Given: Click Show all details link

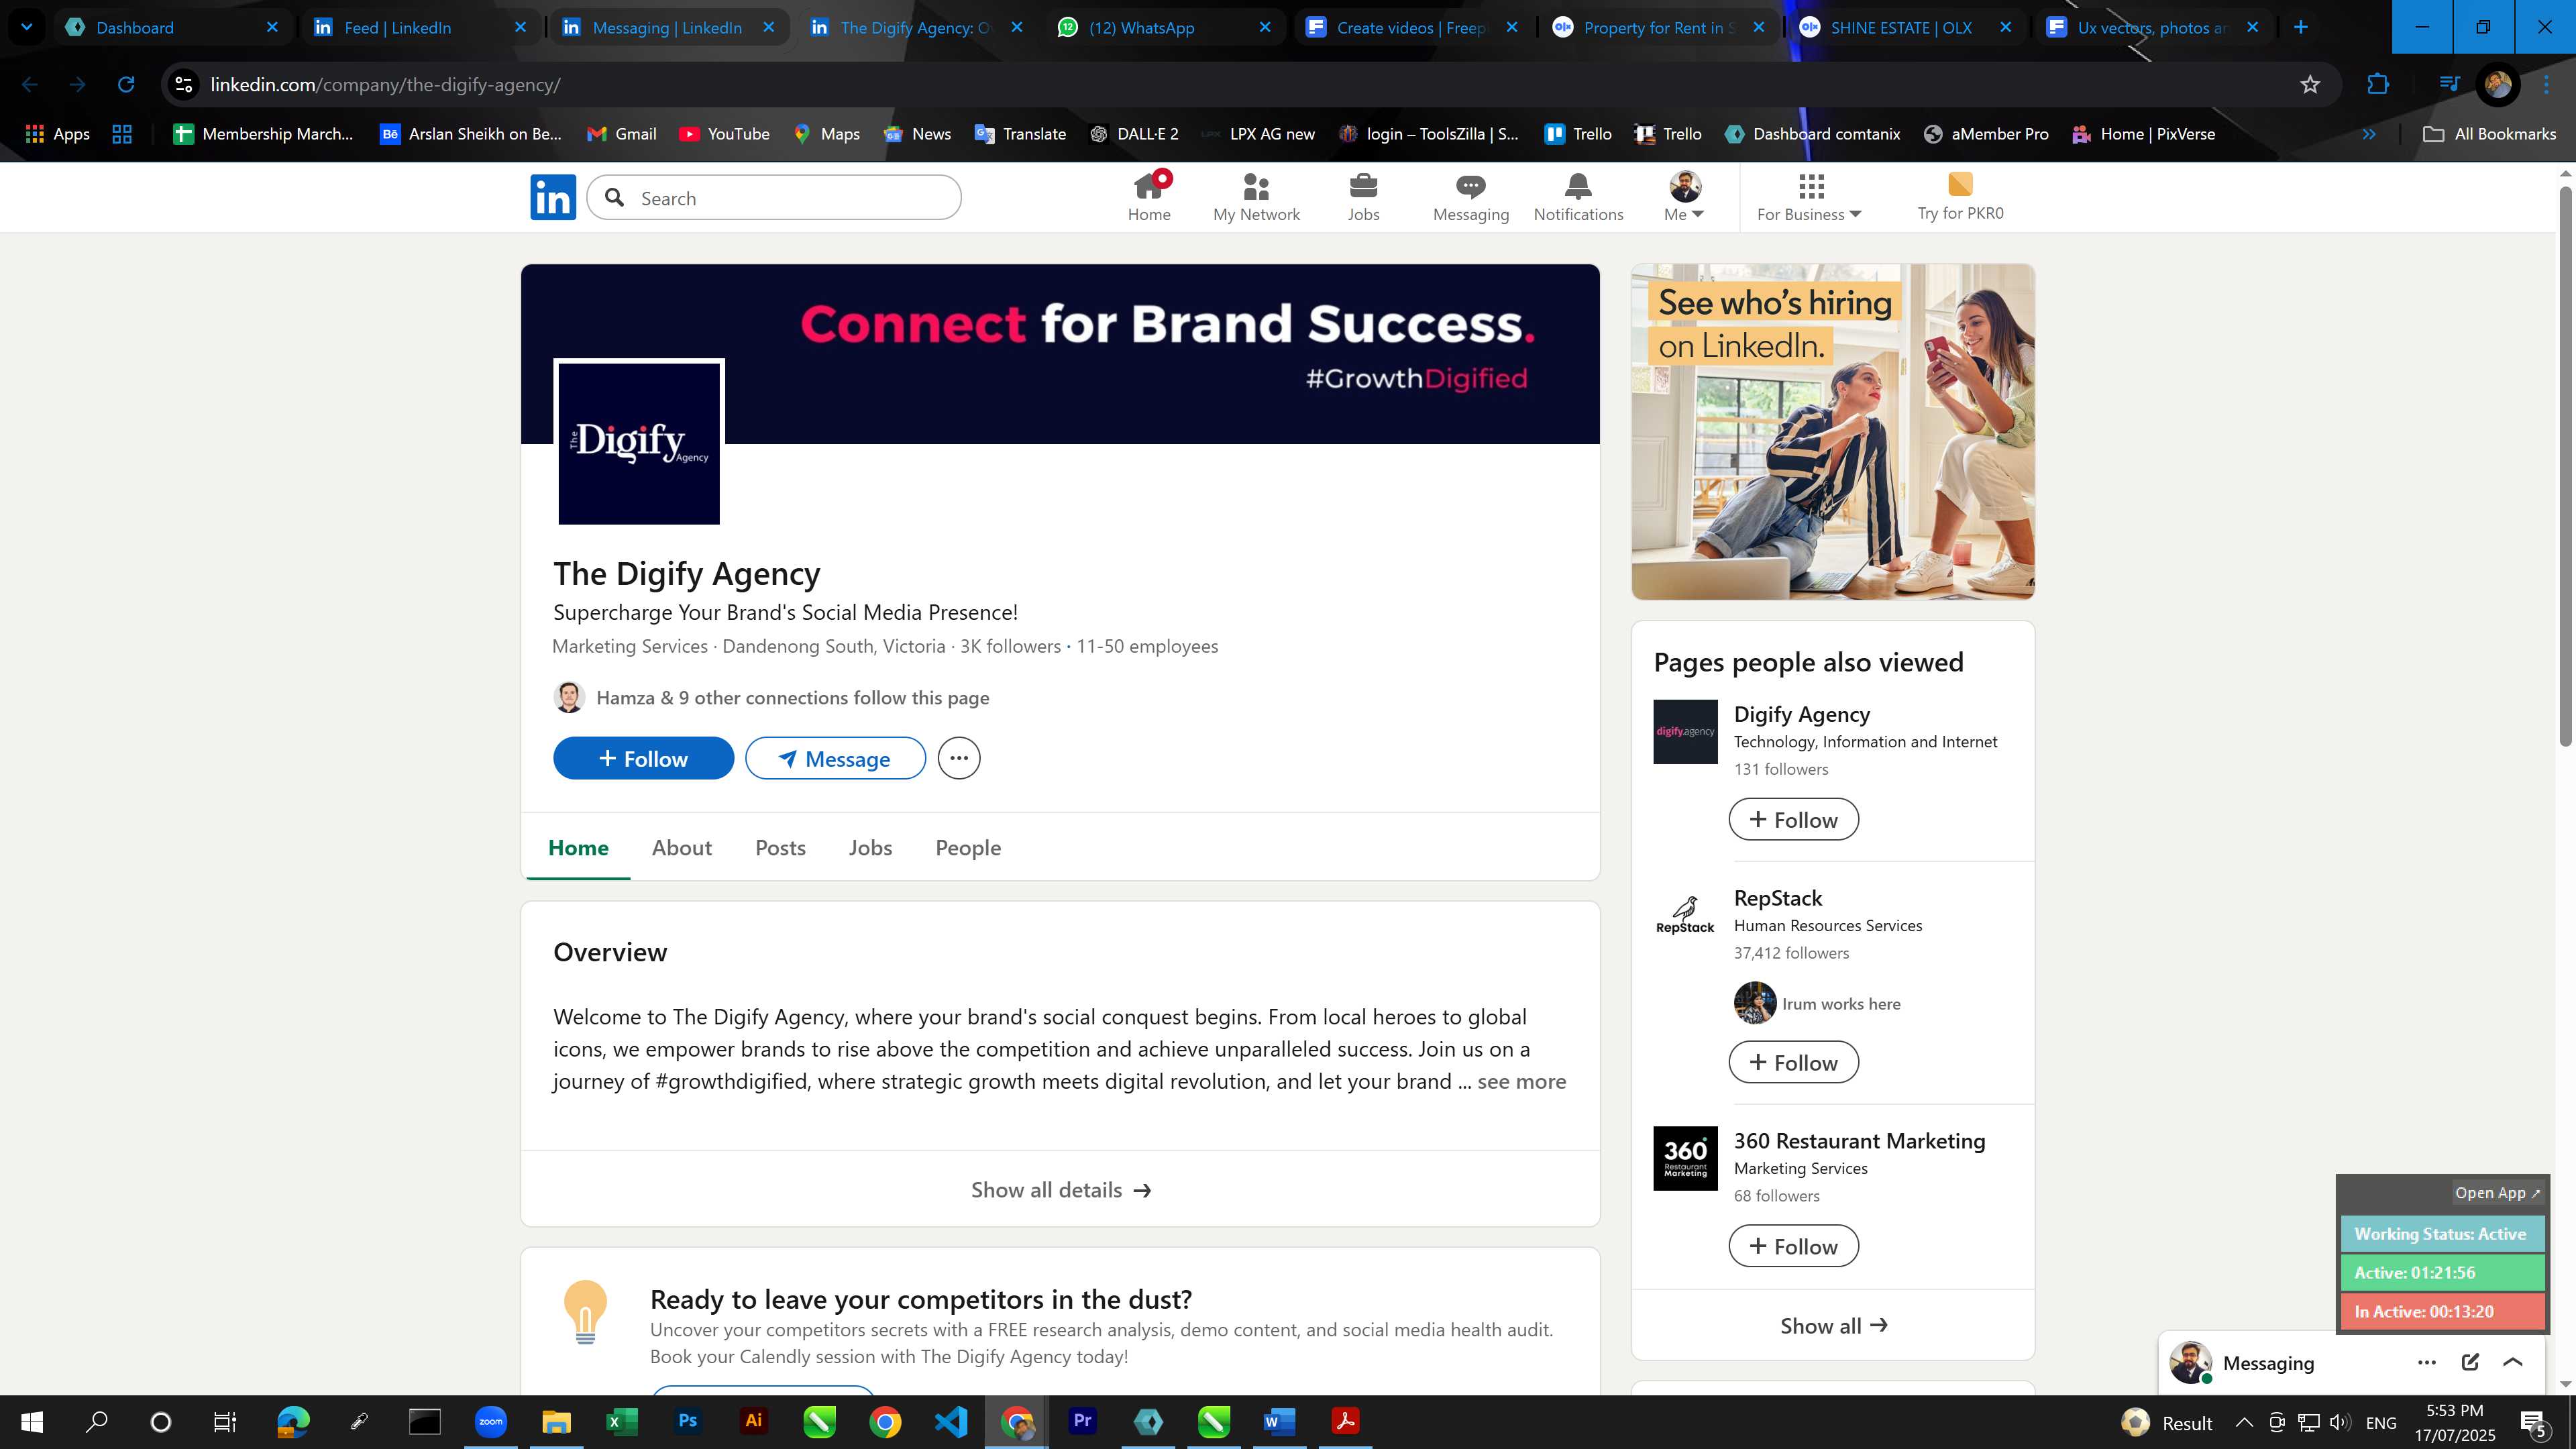Looking at the screenshot, I should [1060, 1189].
